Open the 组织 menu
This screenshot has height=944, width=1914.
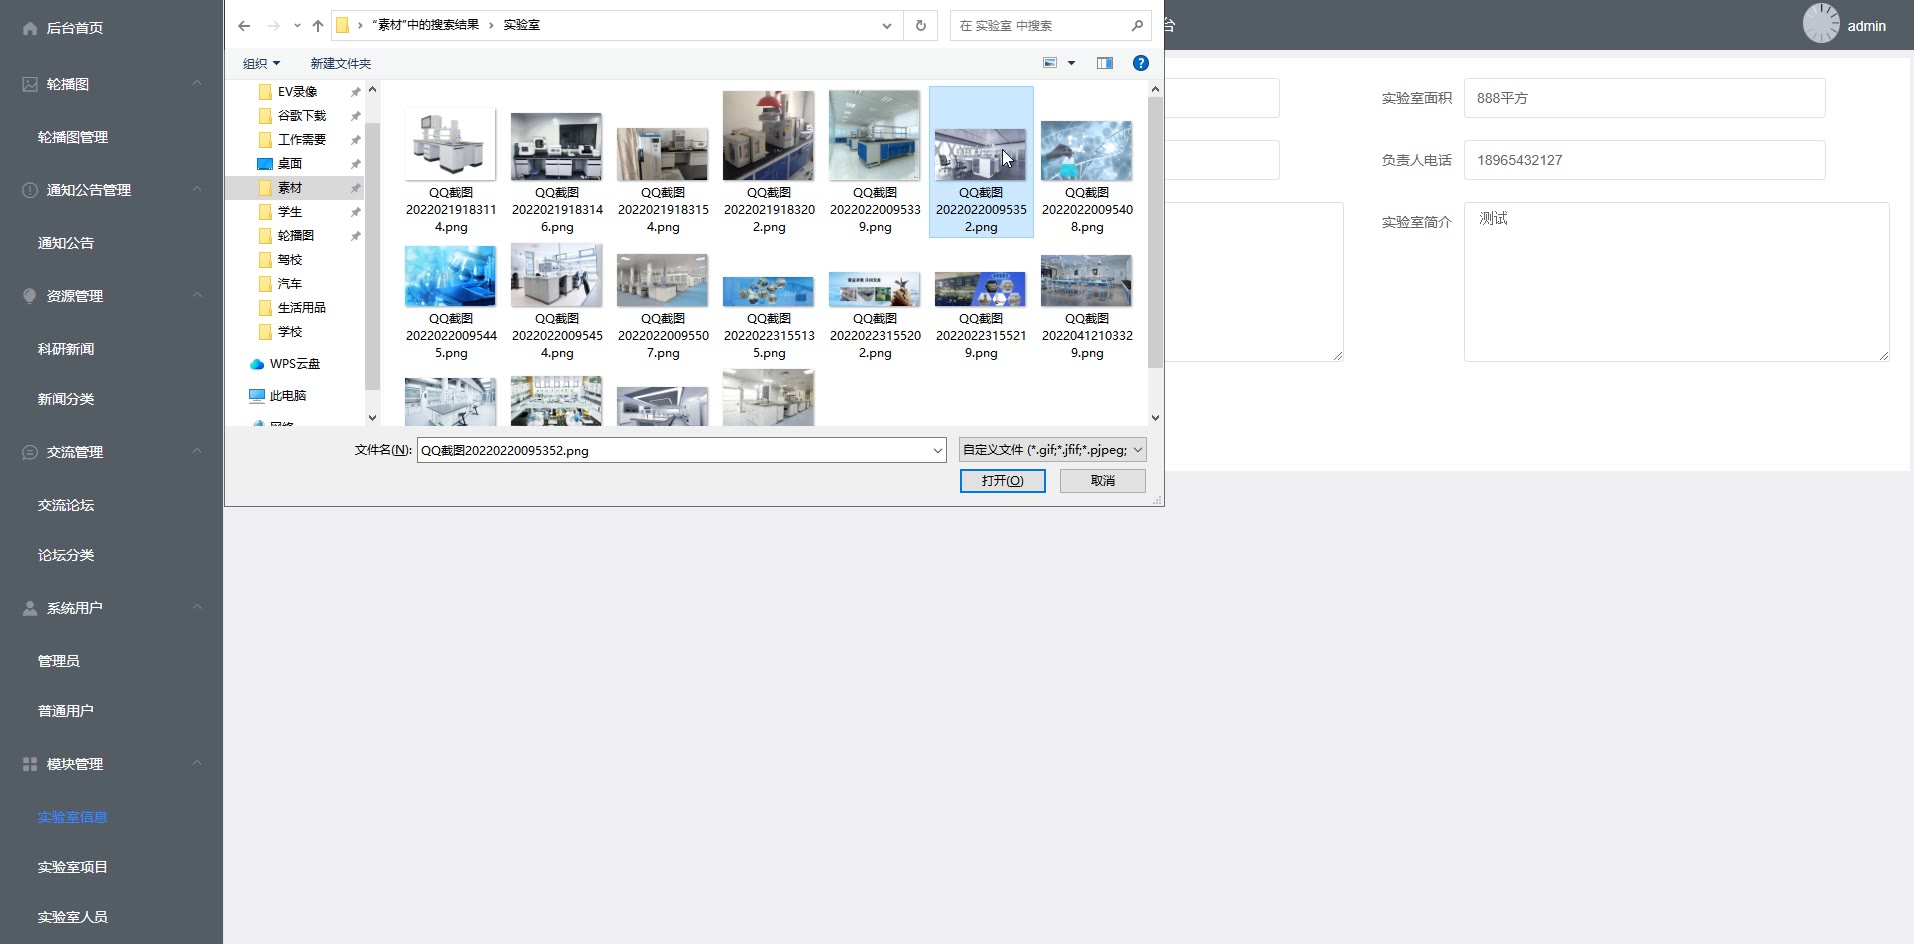click(261, 63)
